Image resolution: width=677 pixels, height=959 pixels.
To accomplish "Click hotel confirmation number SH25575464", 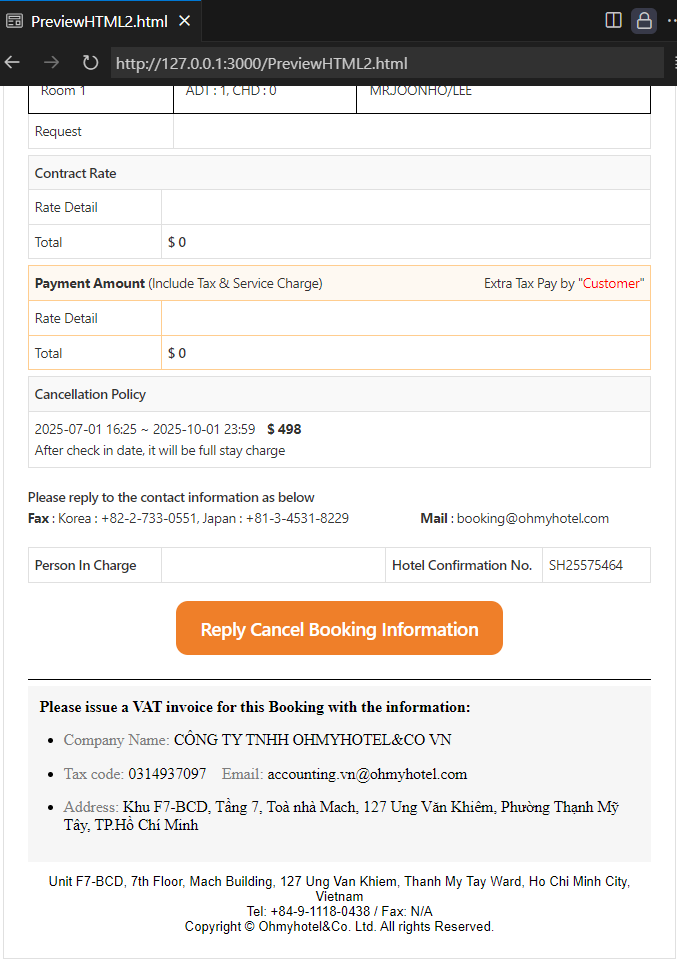I will (586, 565).
